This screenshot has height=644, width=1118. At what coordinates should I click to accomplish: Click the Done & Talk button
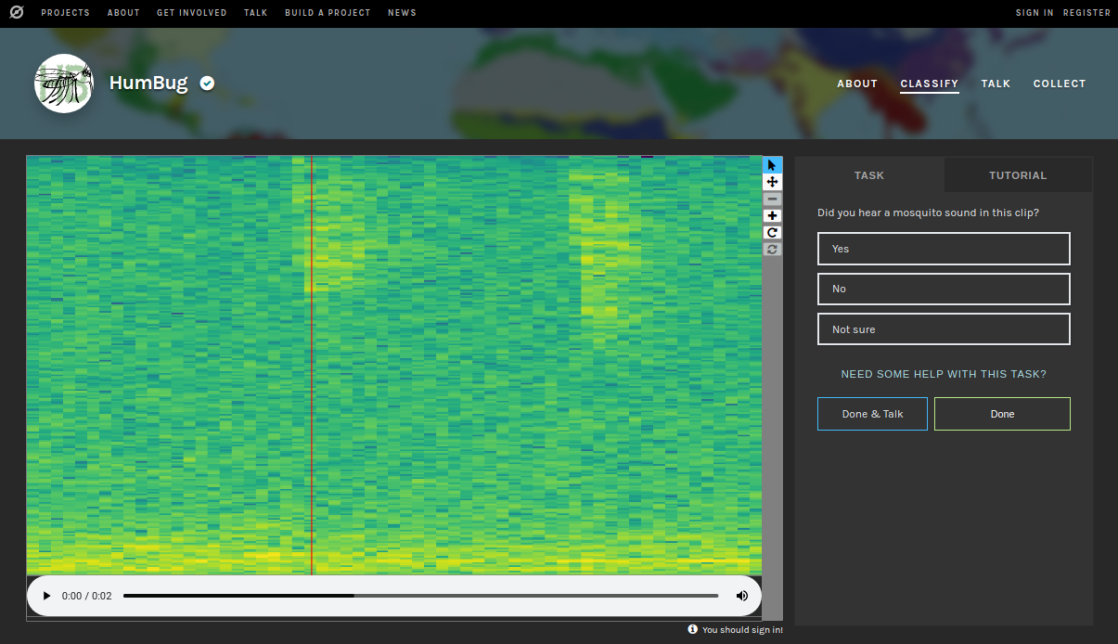(x=872, y=414)
